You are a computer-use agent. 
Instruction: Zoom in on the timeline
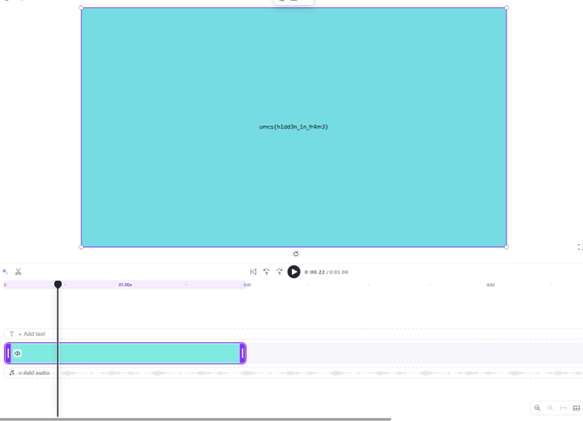point(537,408)
